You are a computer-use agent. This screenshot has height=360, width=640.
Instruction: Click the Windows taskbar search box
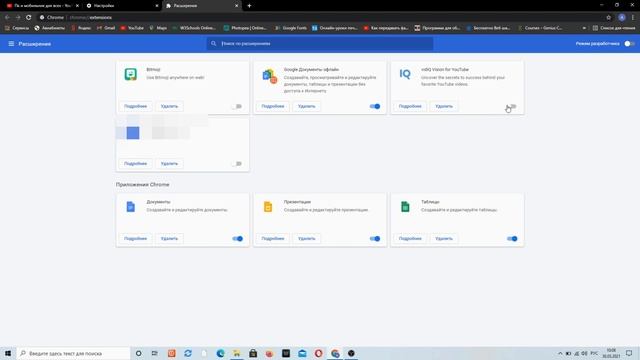pos(73,353)
